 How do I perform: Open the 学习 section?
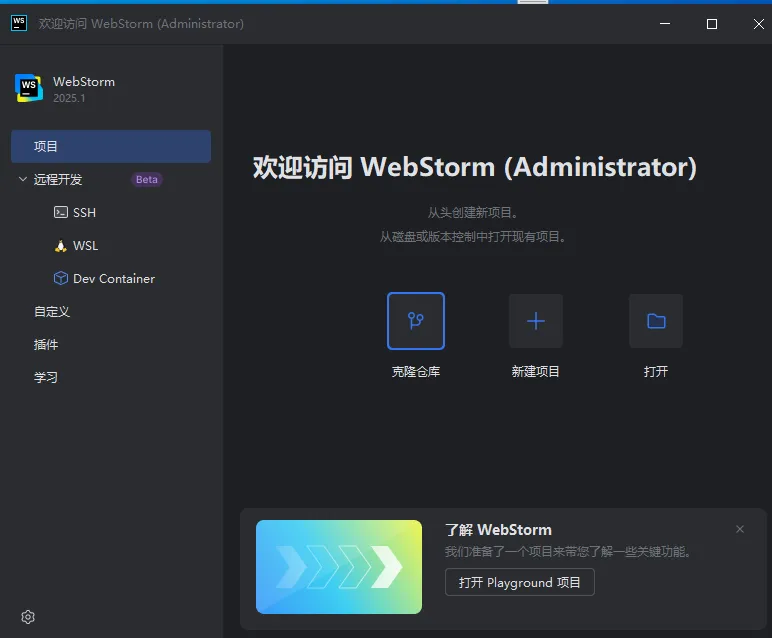pos(46,378)
